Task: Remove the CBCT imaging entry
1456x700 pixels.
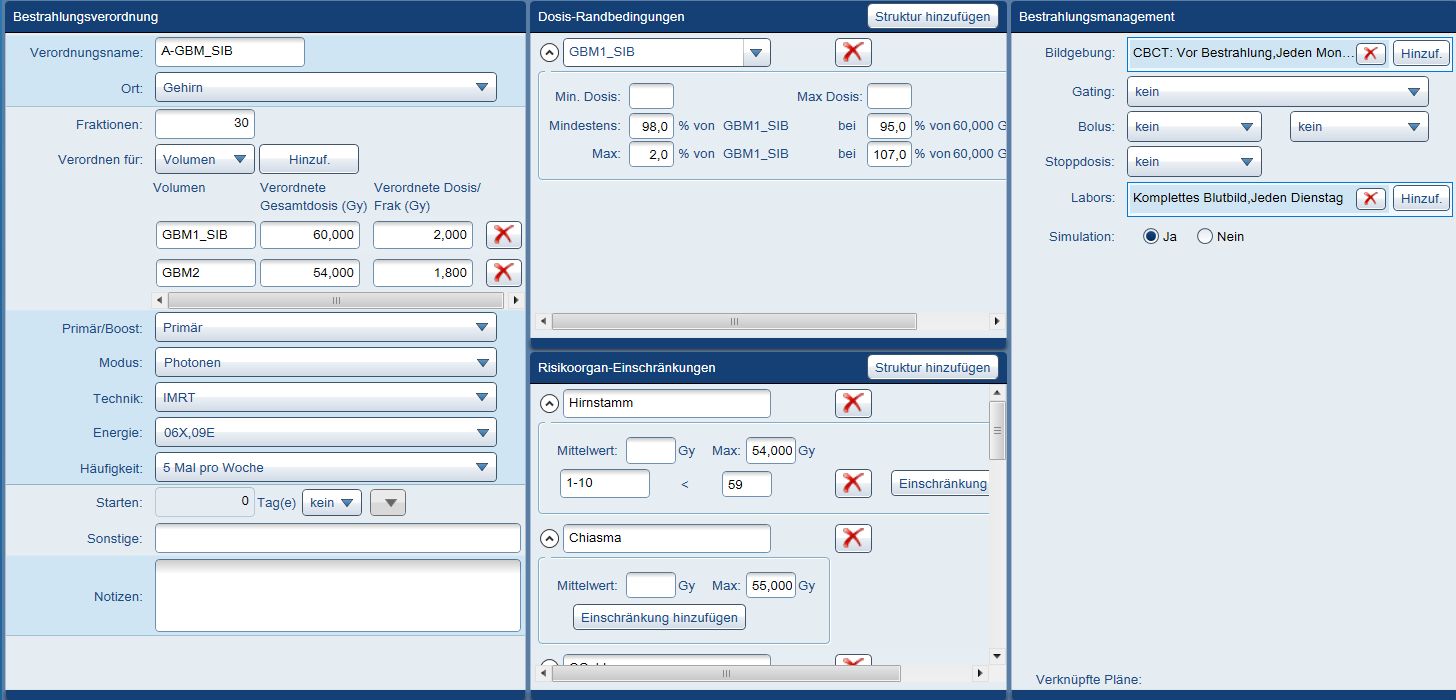Action: [x=1371, y=54]
